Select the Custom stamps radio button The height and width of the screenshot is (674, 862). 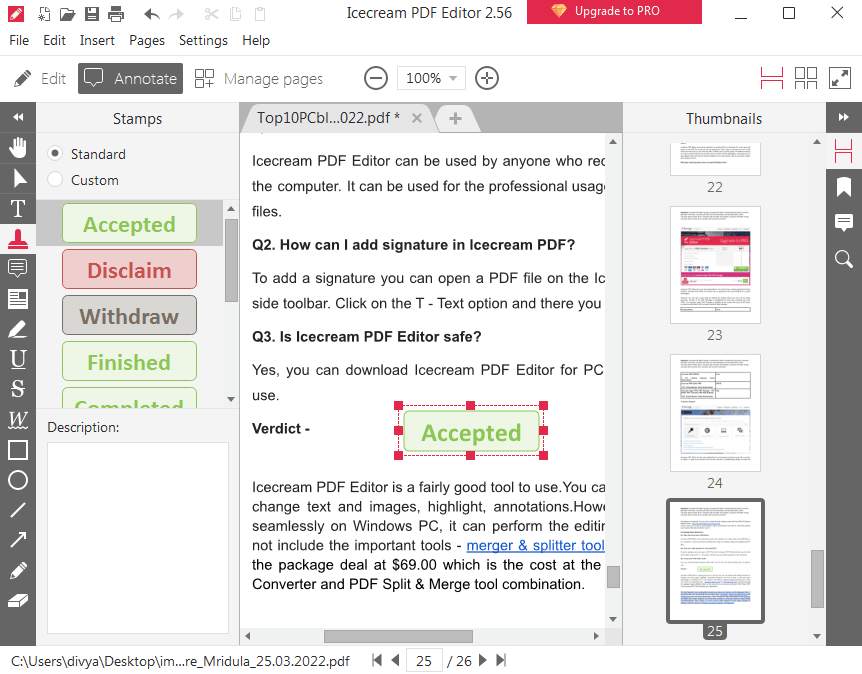[x=55, y=179]
